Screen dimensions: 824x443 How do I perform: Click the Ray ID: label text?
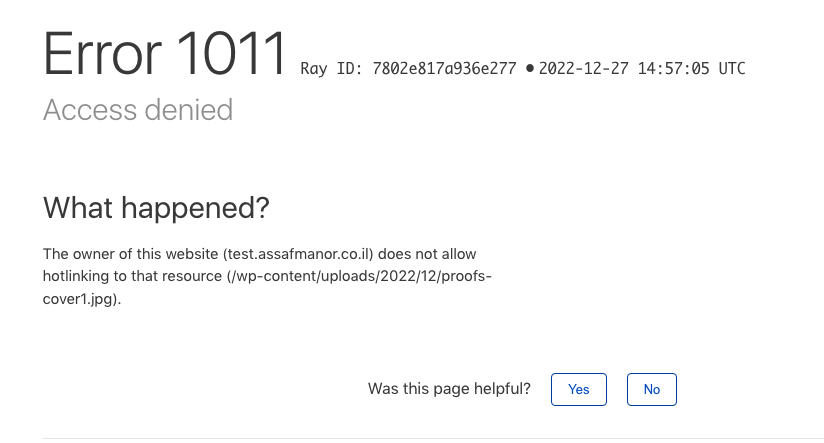click(x=332, y=69)
